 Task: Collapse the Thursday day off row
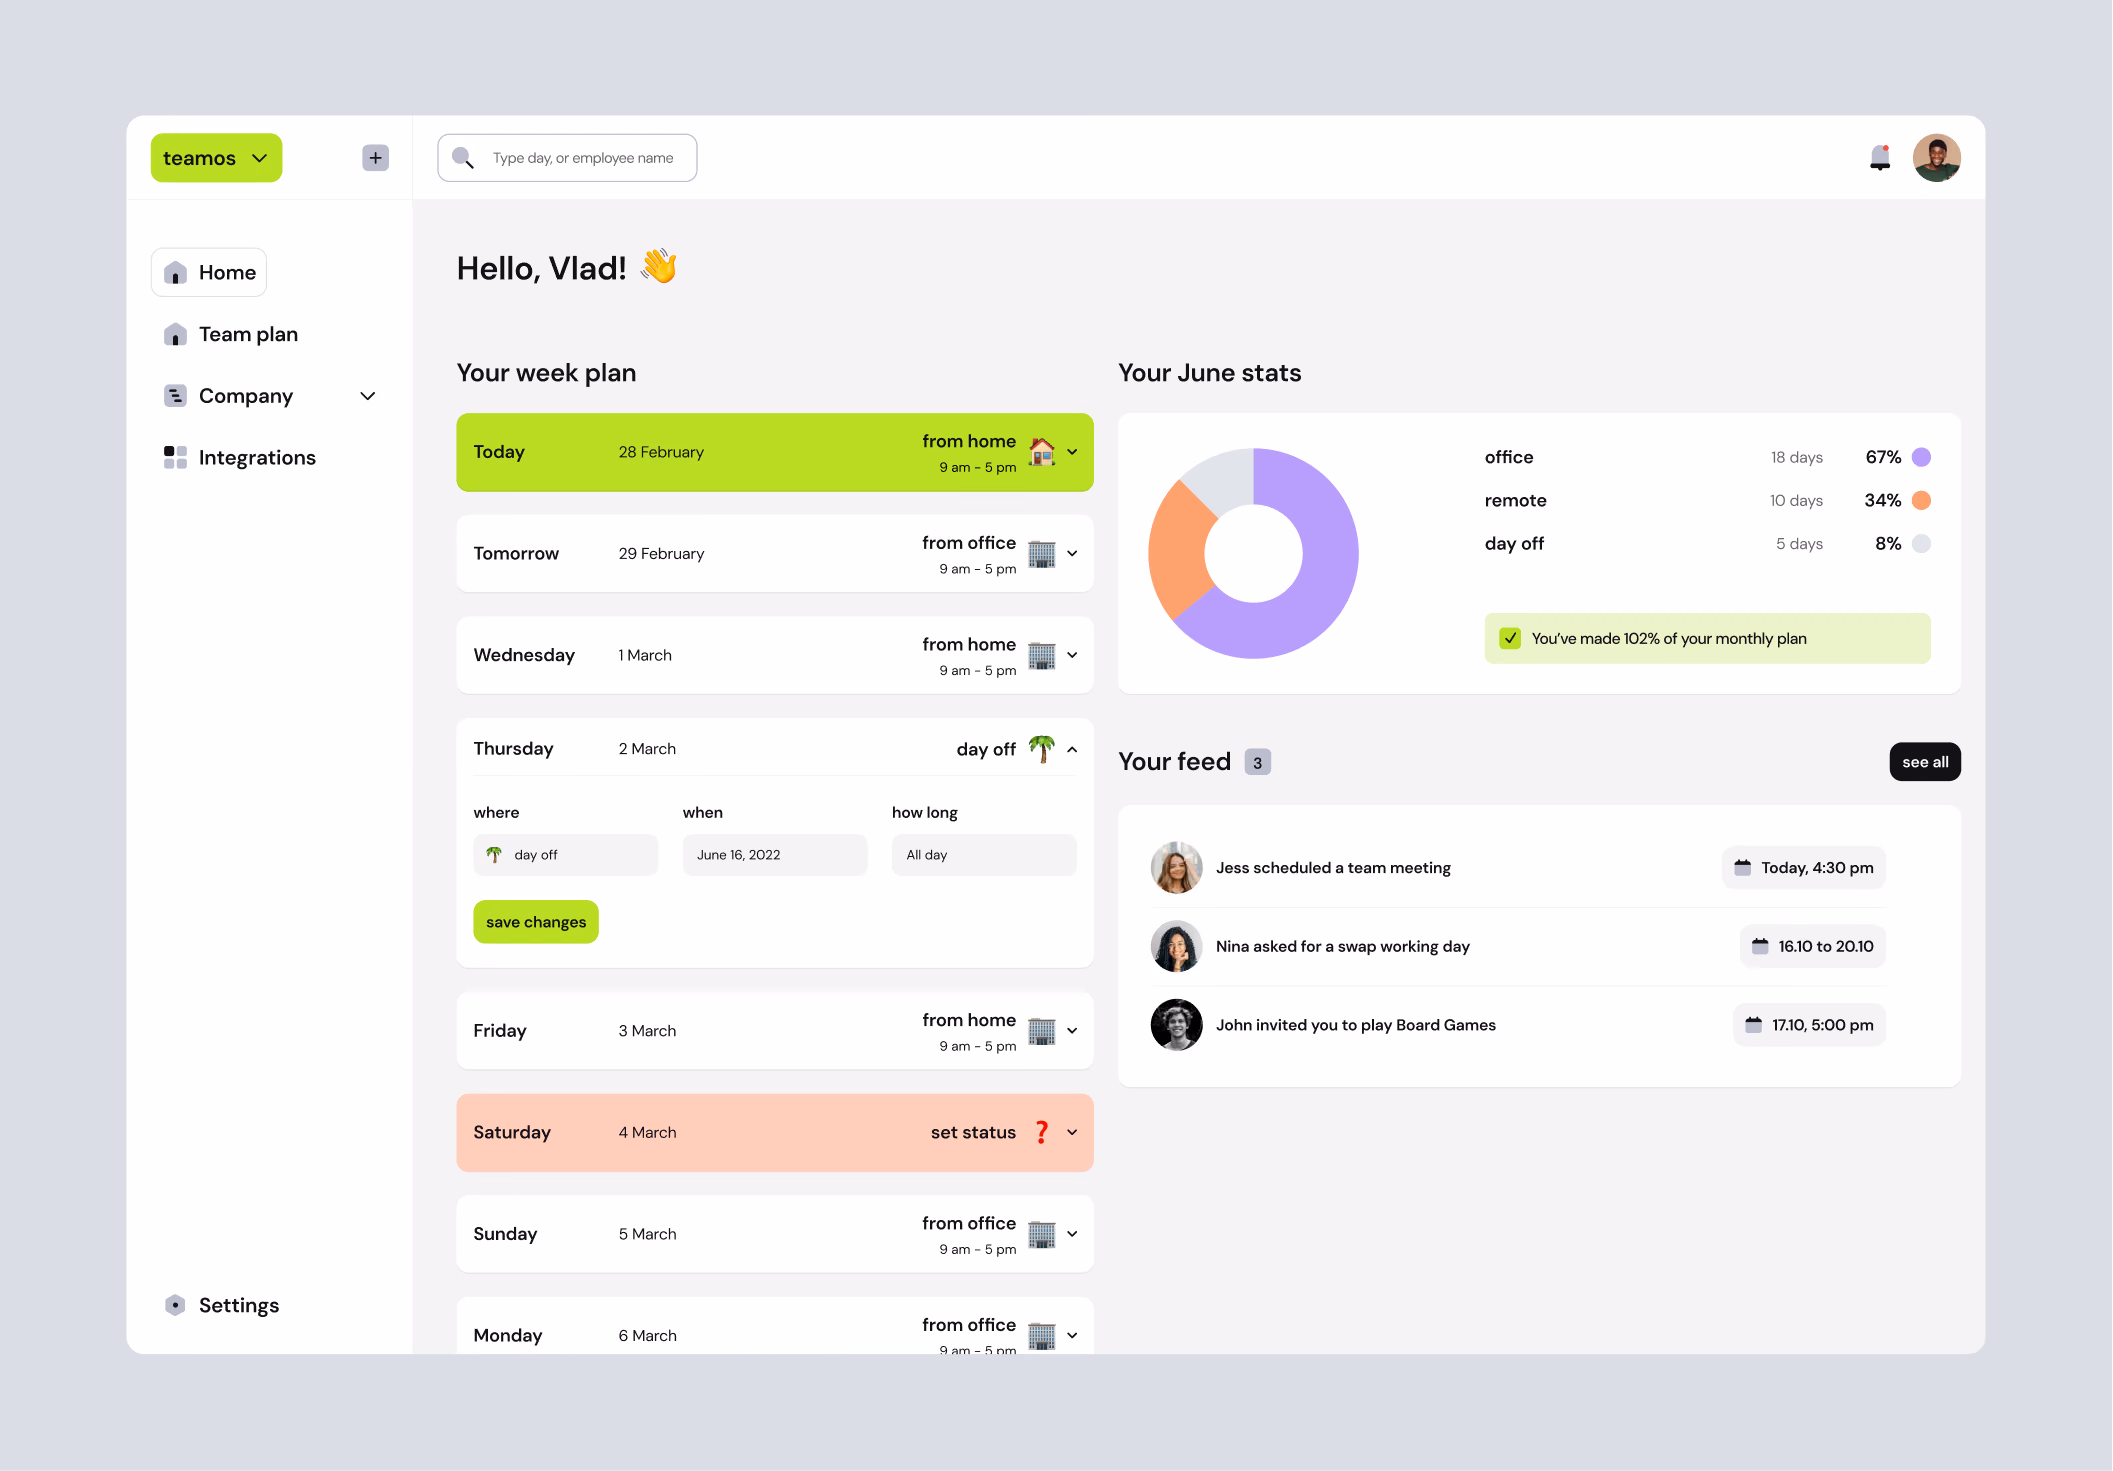[x=1072, y=749]
